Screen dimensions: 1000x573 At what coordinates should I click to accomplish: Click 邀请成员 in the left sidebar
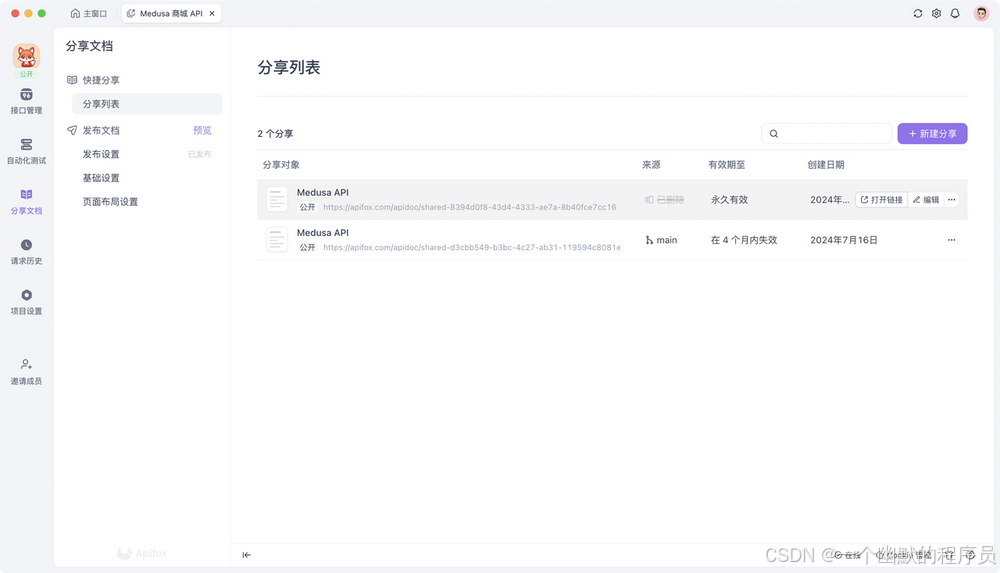point(26,372)
